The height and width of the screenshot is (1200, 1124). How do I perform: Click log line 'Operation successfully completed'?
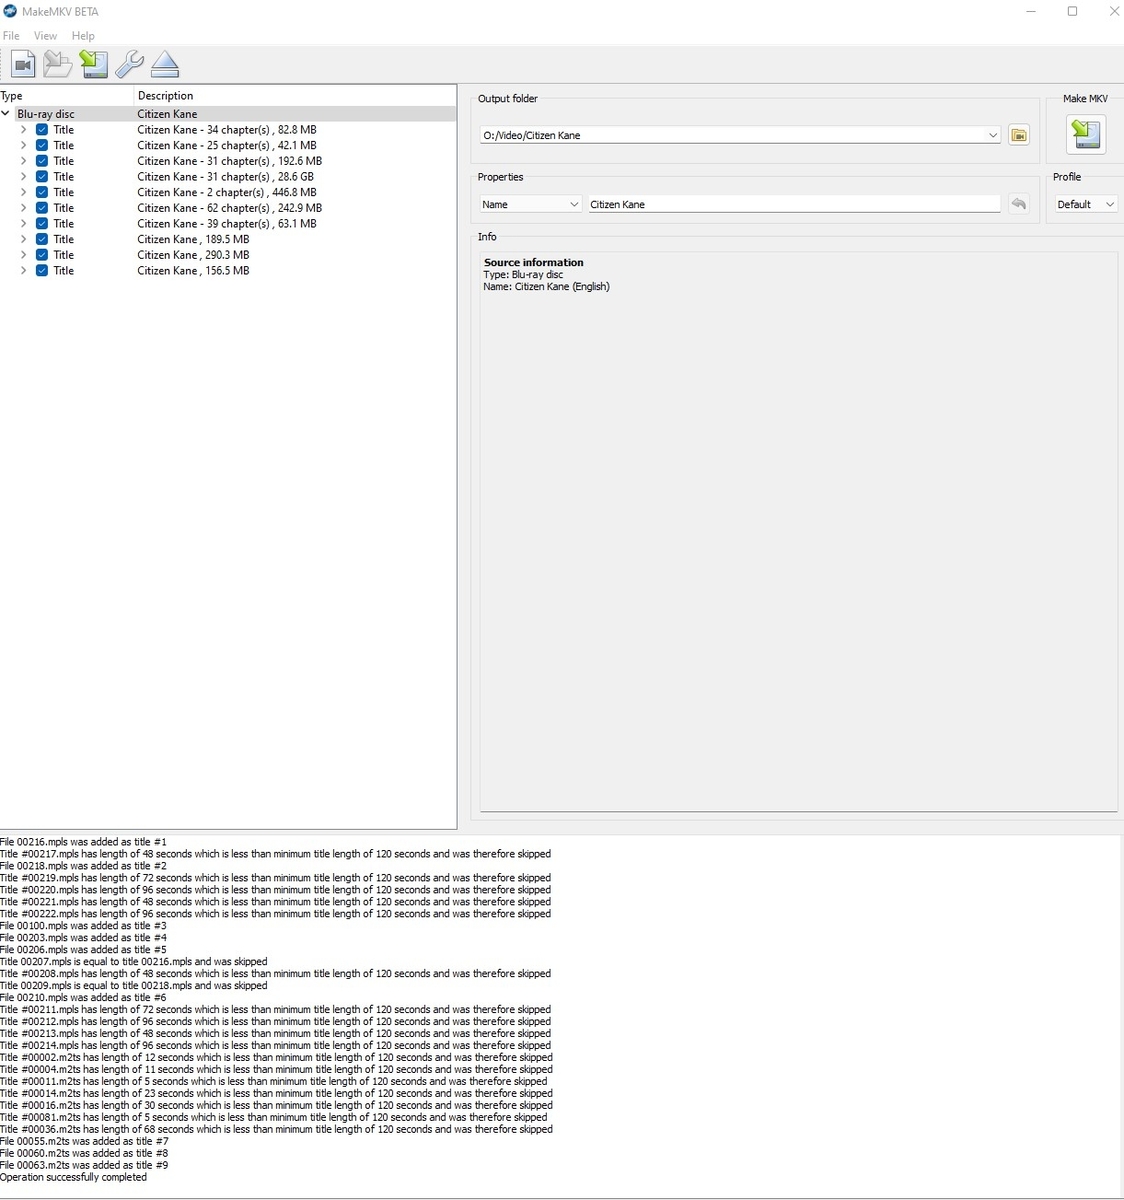click(x=73, y=1177)
